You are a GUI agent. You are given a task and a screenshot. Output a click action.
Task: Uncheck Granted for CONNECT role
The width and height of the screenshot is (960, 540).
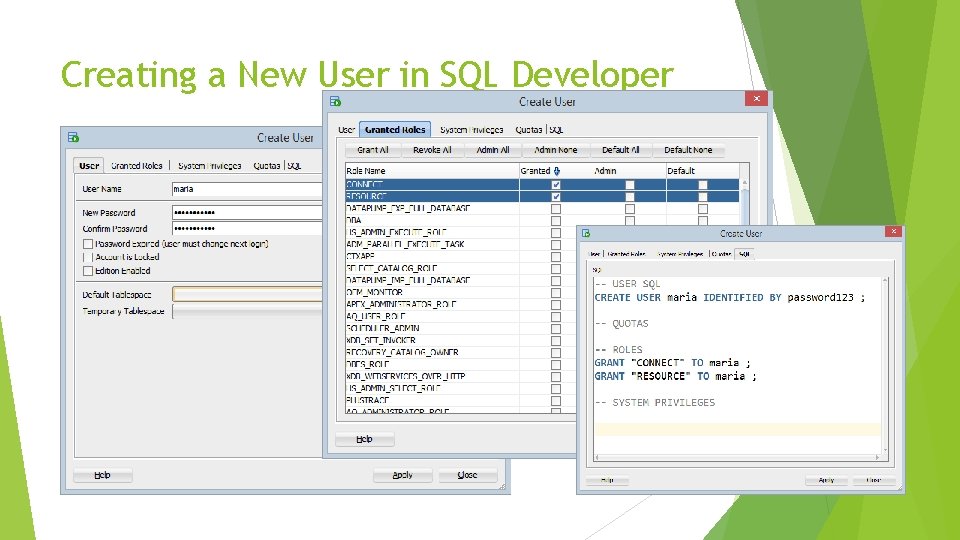(555, 184)
